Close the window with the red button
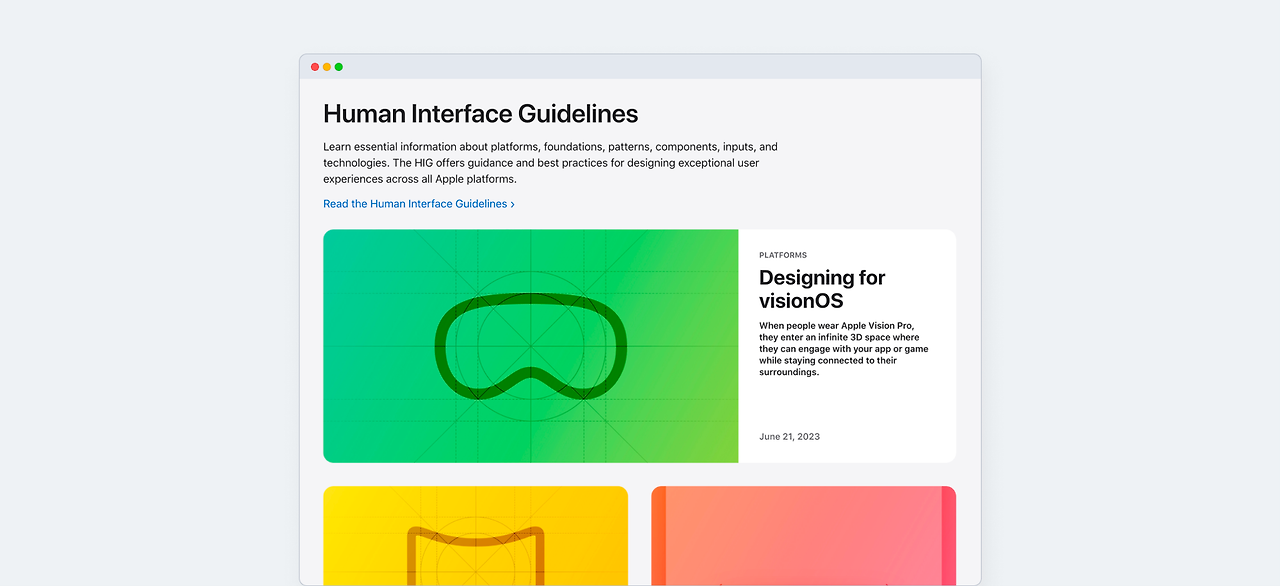The height and width of the screenshot is (586, 1280). 315,67
